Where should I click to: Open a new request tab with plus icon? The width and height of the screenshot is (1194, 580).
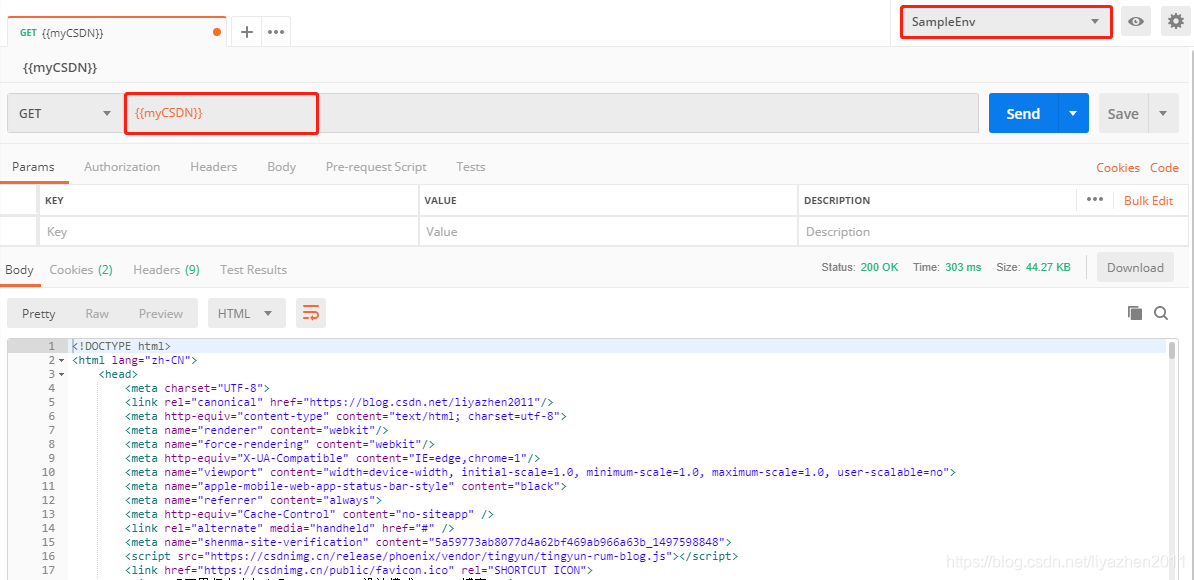click(246, 32)
